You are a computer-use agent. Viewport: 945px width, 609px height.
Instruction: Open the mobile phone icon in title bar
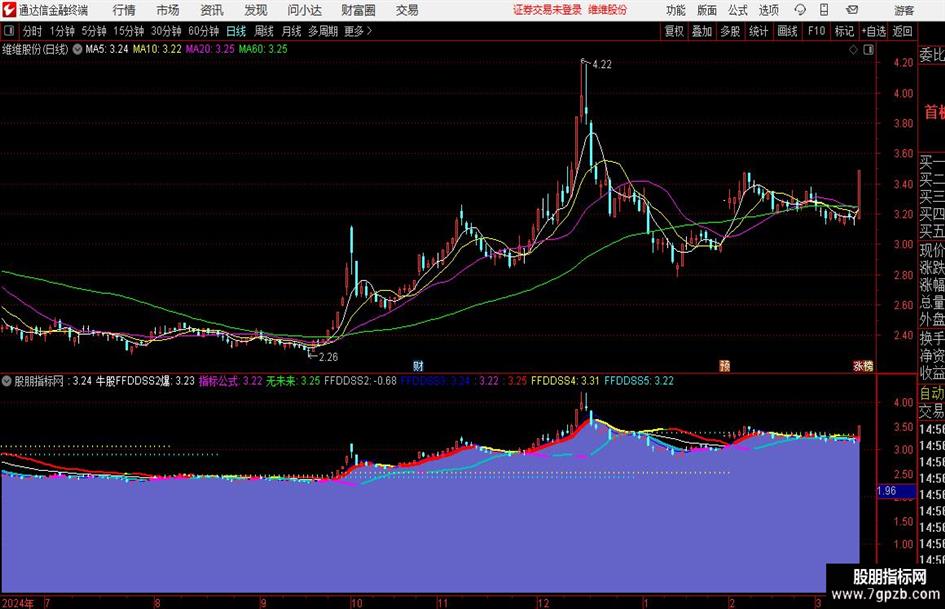[824, 10]
